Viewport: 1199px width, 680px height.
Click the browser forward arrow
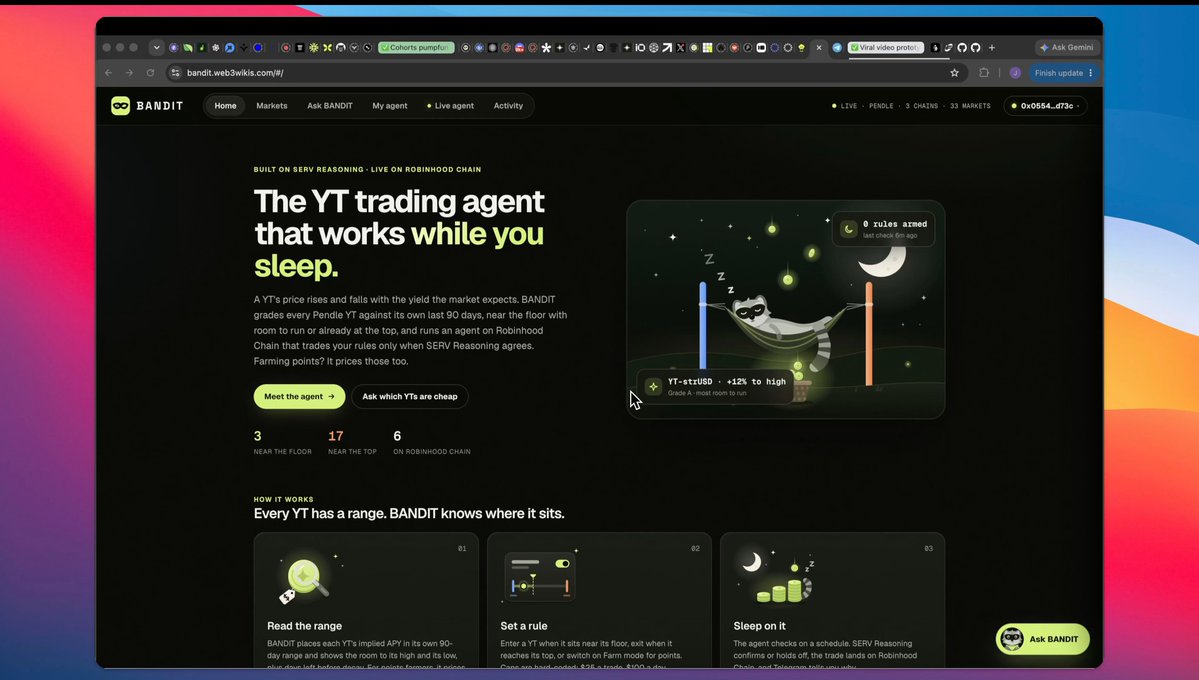click(129, 73)
